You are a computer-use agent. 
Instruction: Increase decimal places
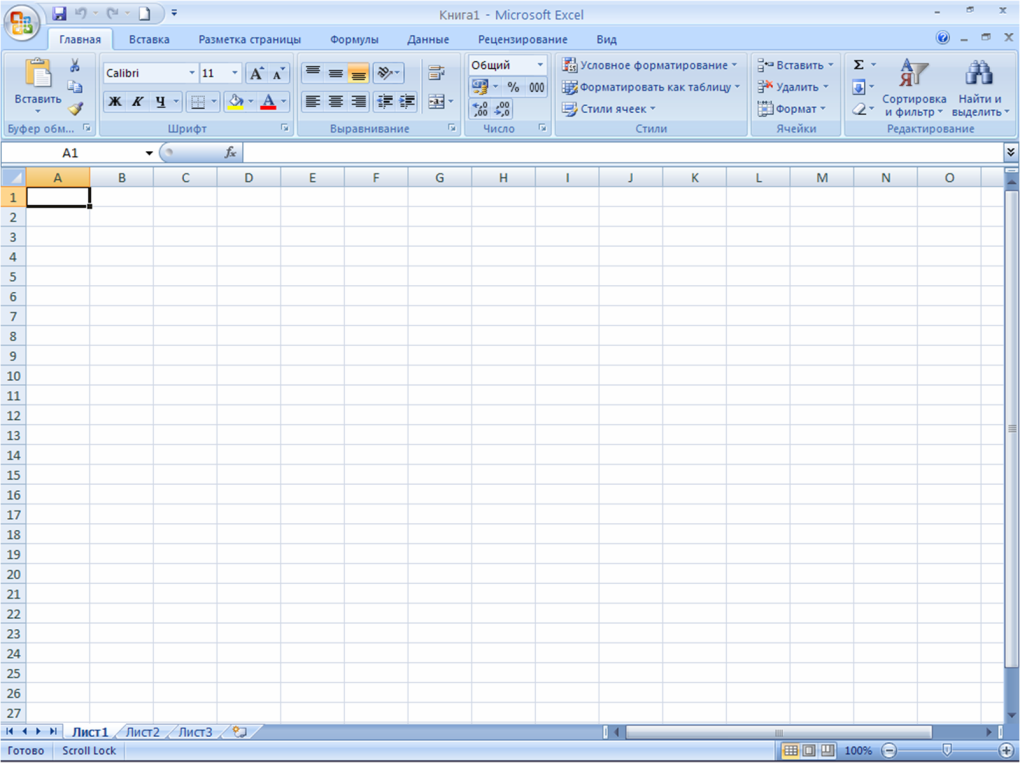click(x=480, y=109)
